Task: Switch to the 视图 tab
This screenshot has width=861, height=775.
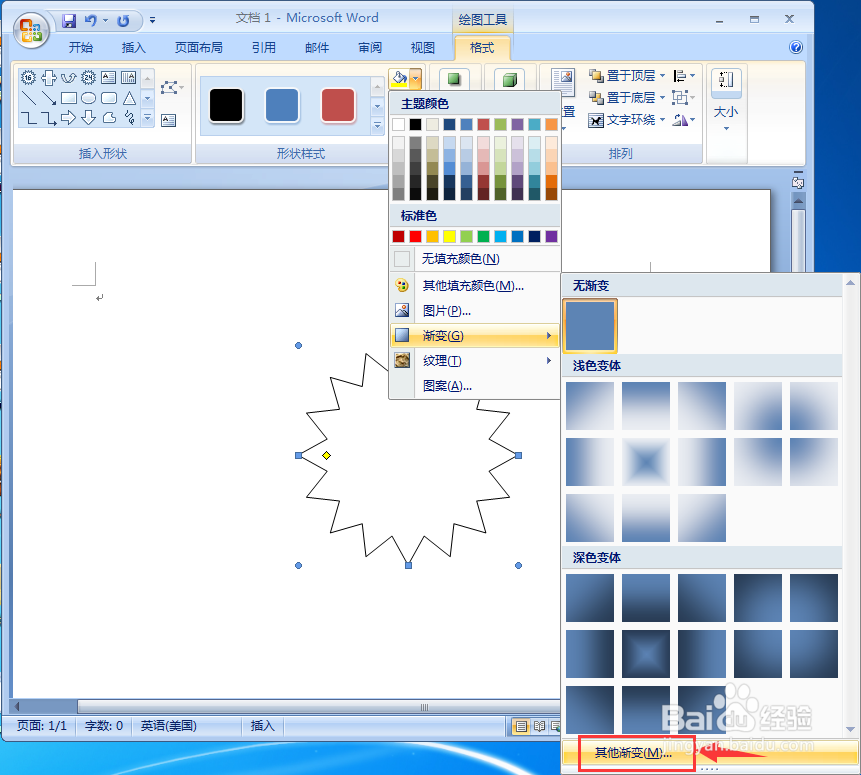Action: point(423,48)
